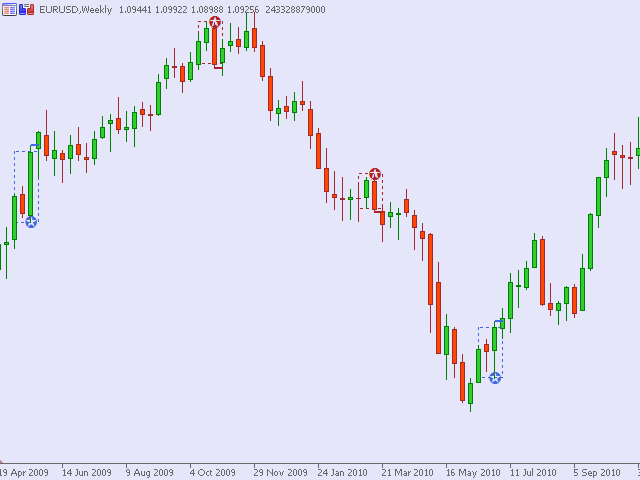
Task: Click the close price 1.09256
Action: pos(243,9)
